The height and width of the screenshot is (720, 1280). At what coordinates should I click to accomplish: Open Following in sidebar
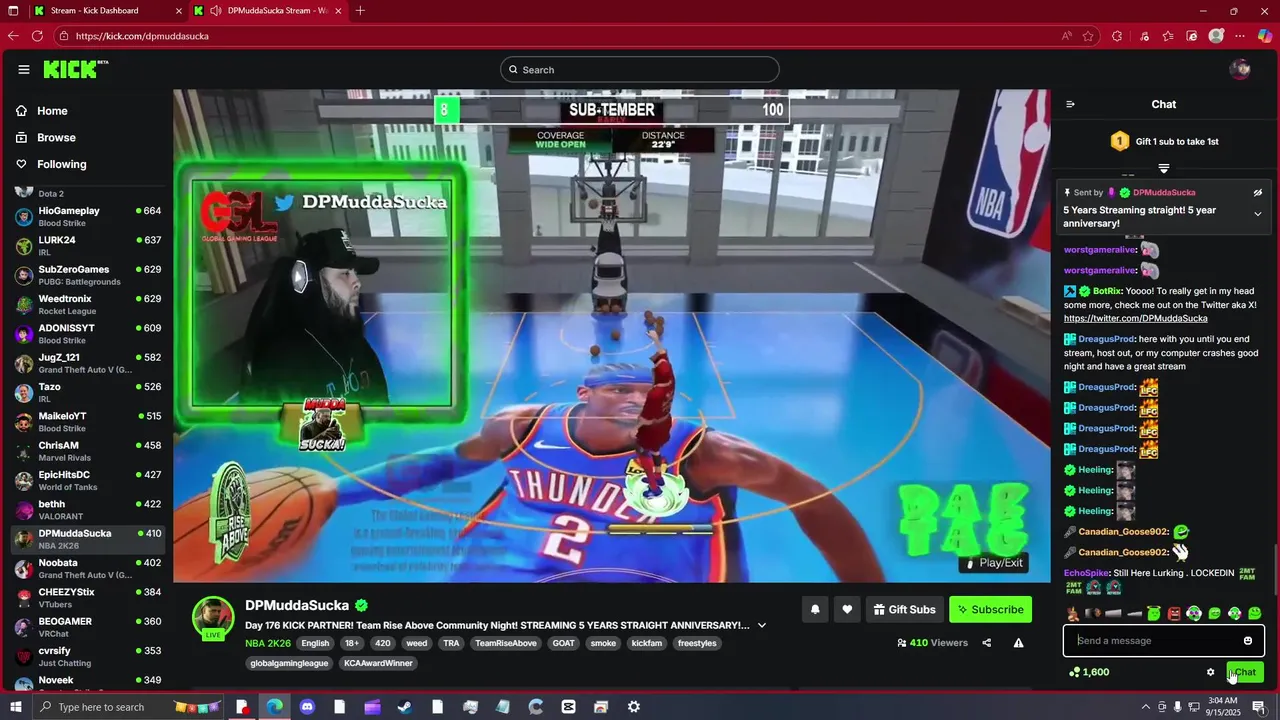(x=62, y=164)
